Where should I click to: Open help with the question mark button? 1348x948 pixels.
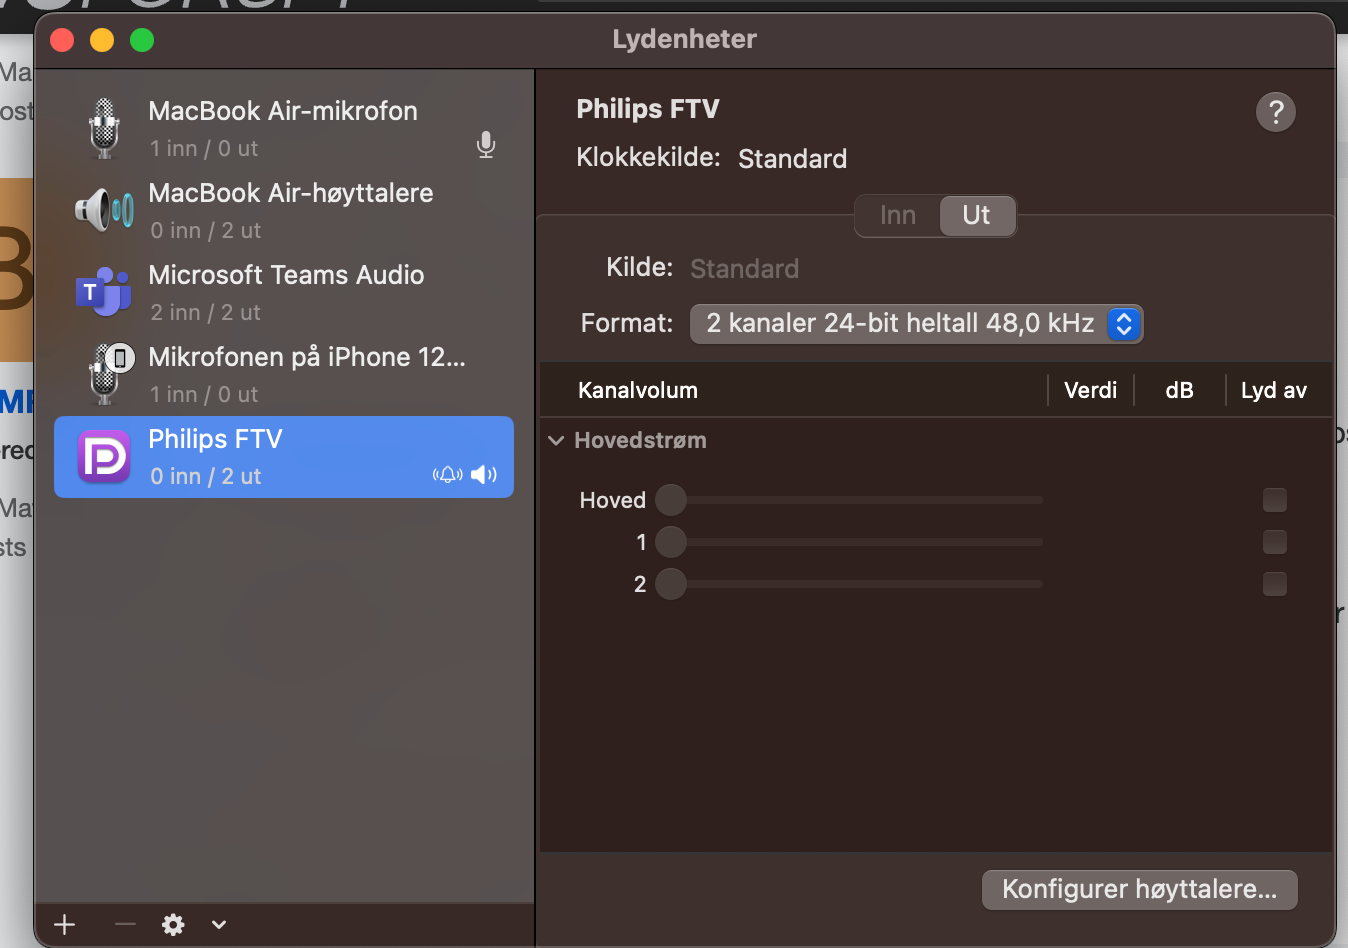(x=1276, y=112)
